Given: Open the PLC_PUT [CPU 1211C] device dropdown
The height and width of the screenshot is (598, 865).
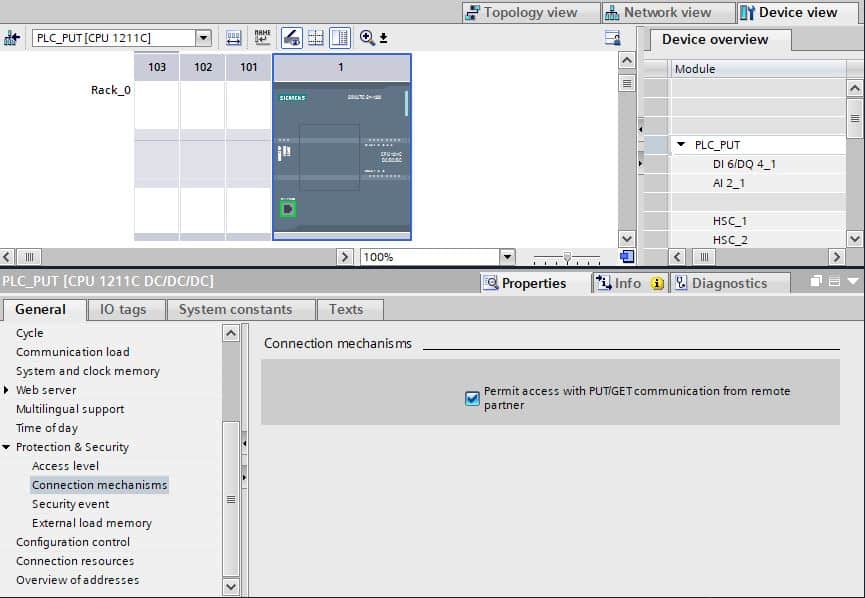Looking at the screenshot, I should [x=204, y=38].
